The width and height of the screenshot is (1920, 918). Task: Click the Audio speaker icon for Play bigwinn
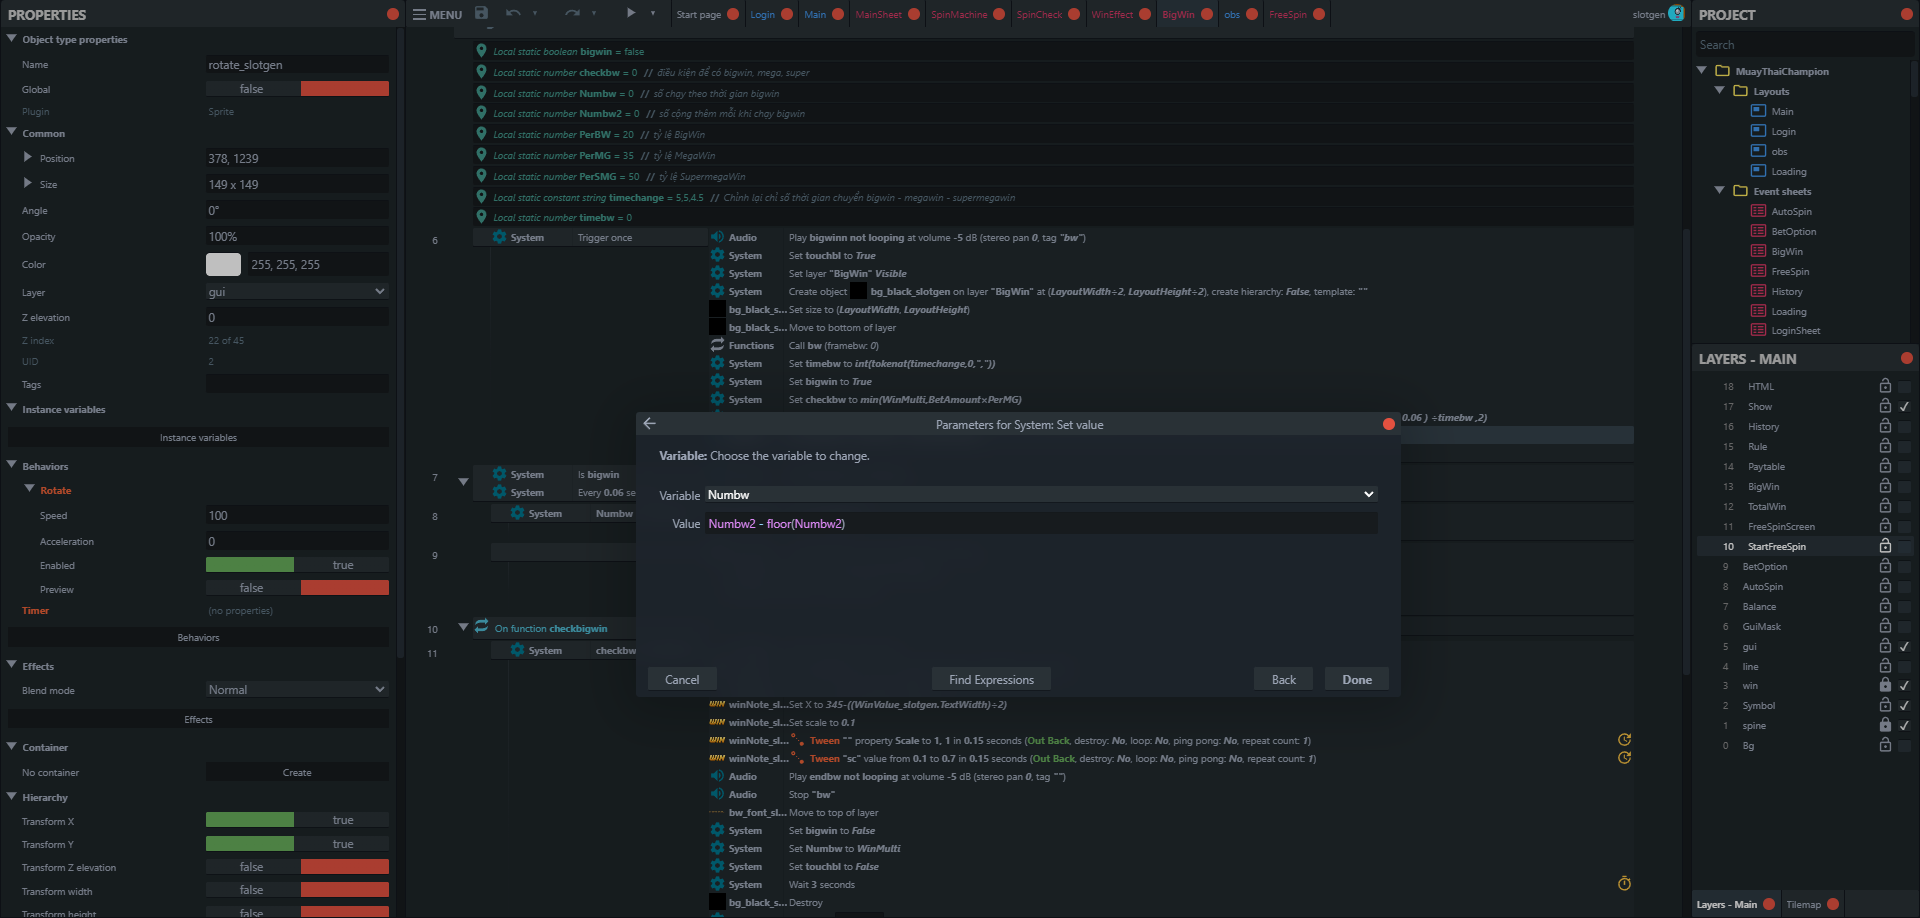coord(717,237)
